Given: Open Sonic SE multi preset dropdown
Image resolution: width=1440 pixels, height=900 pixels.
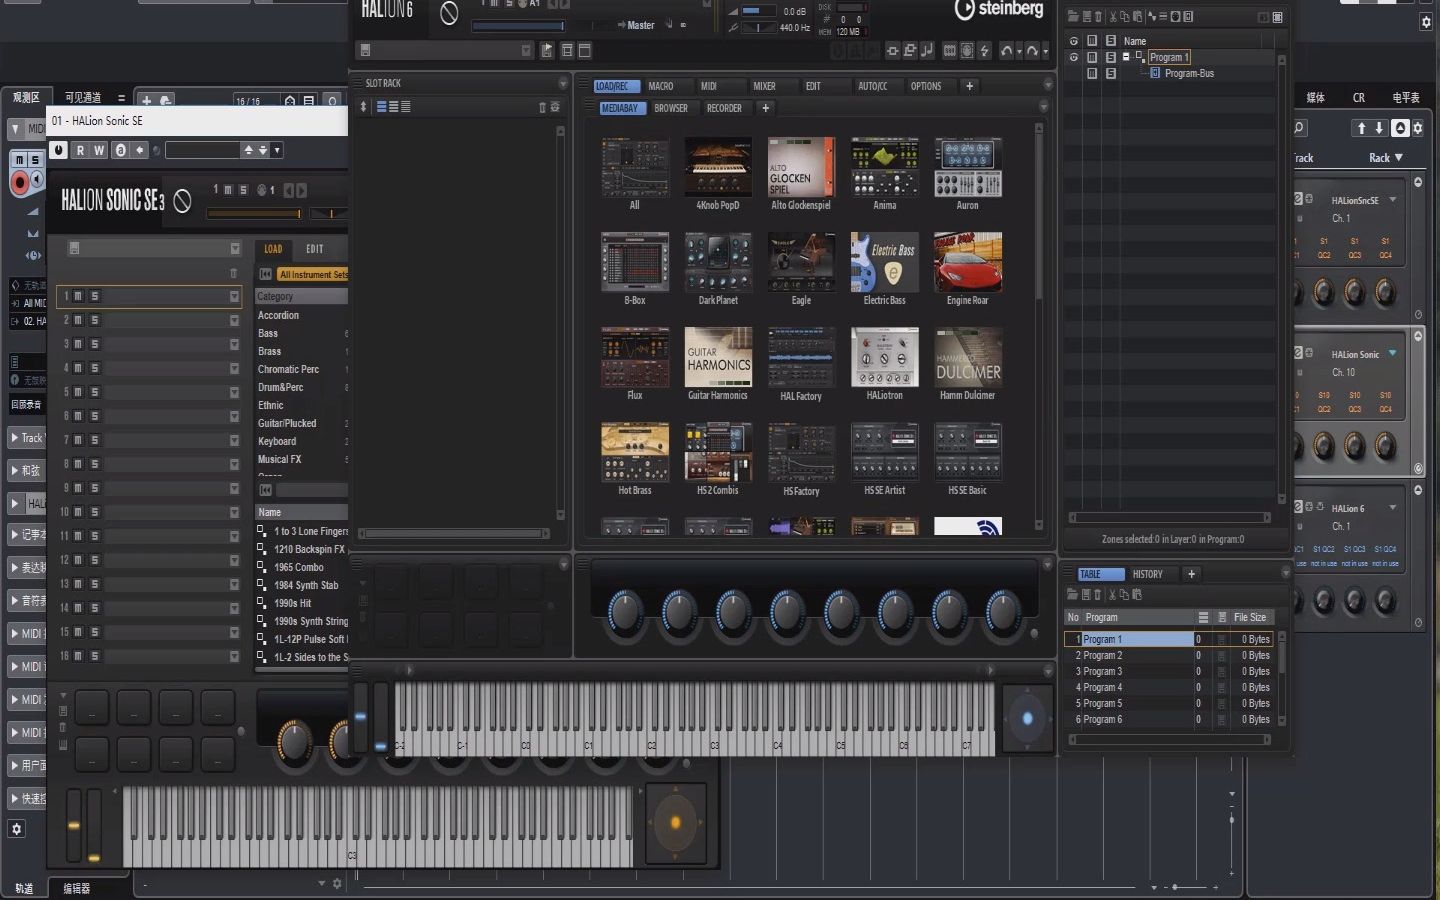Looking at the screenshot, I should click(x=235, y=249).
